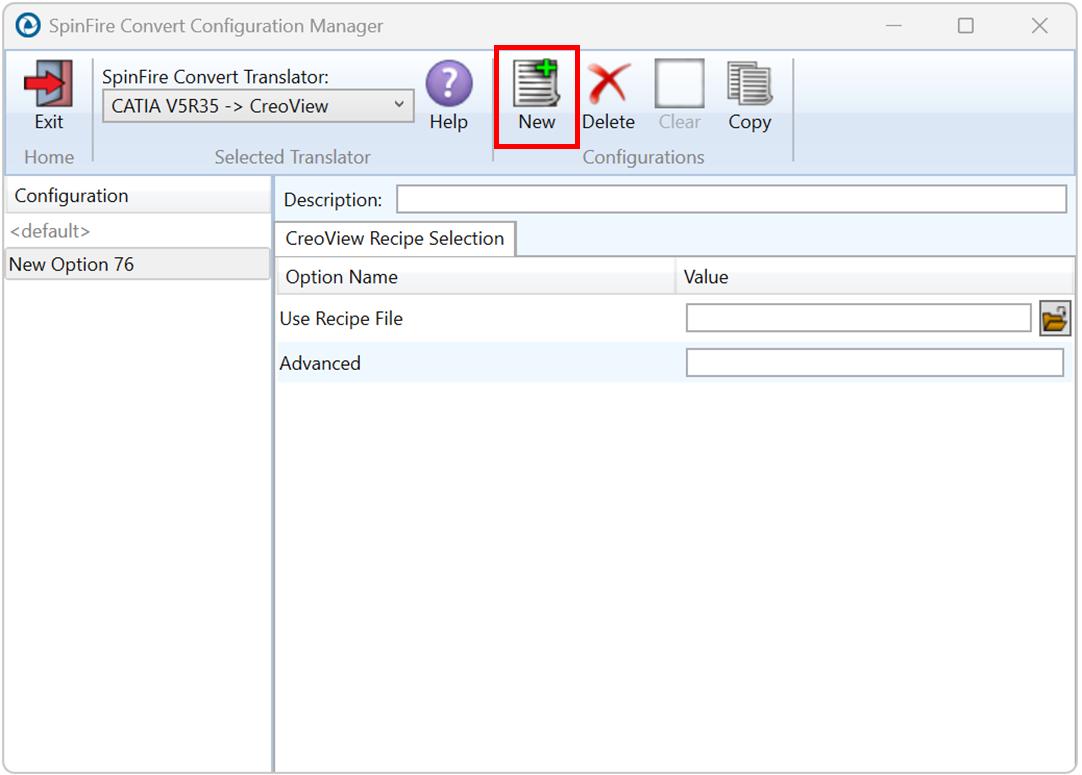Click the Value column header

[874, 277]
